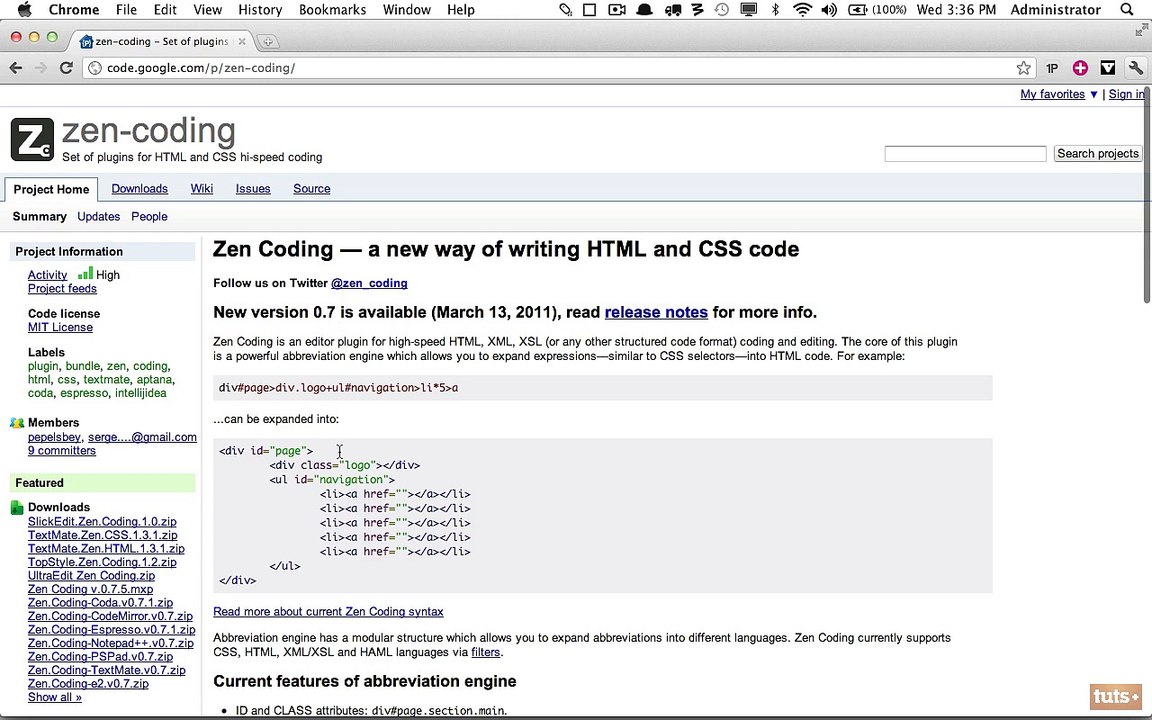Click the Wi-Fi menu bar icon
Viewport: 1152px width, 720px height.
click(802, 10)
